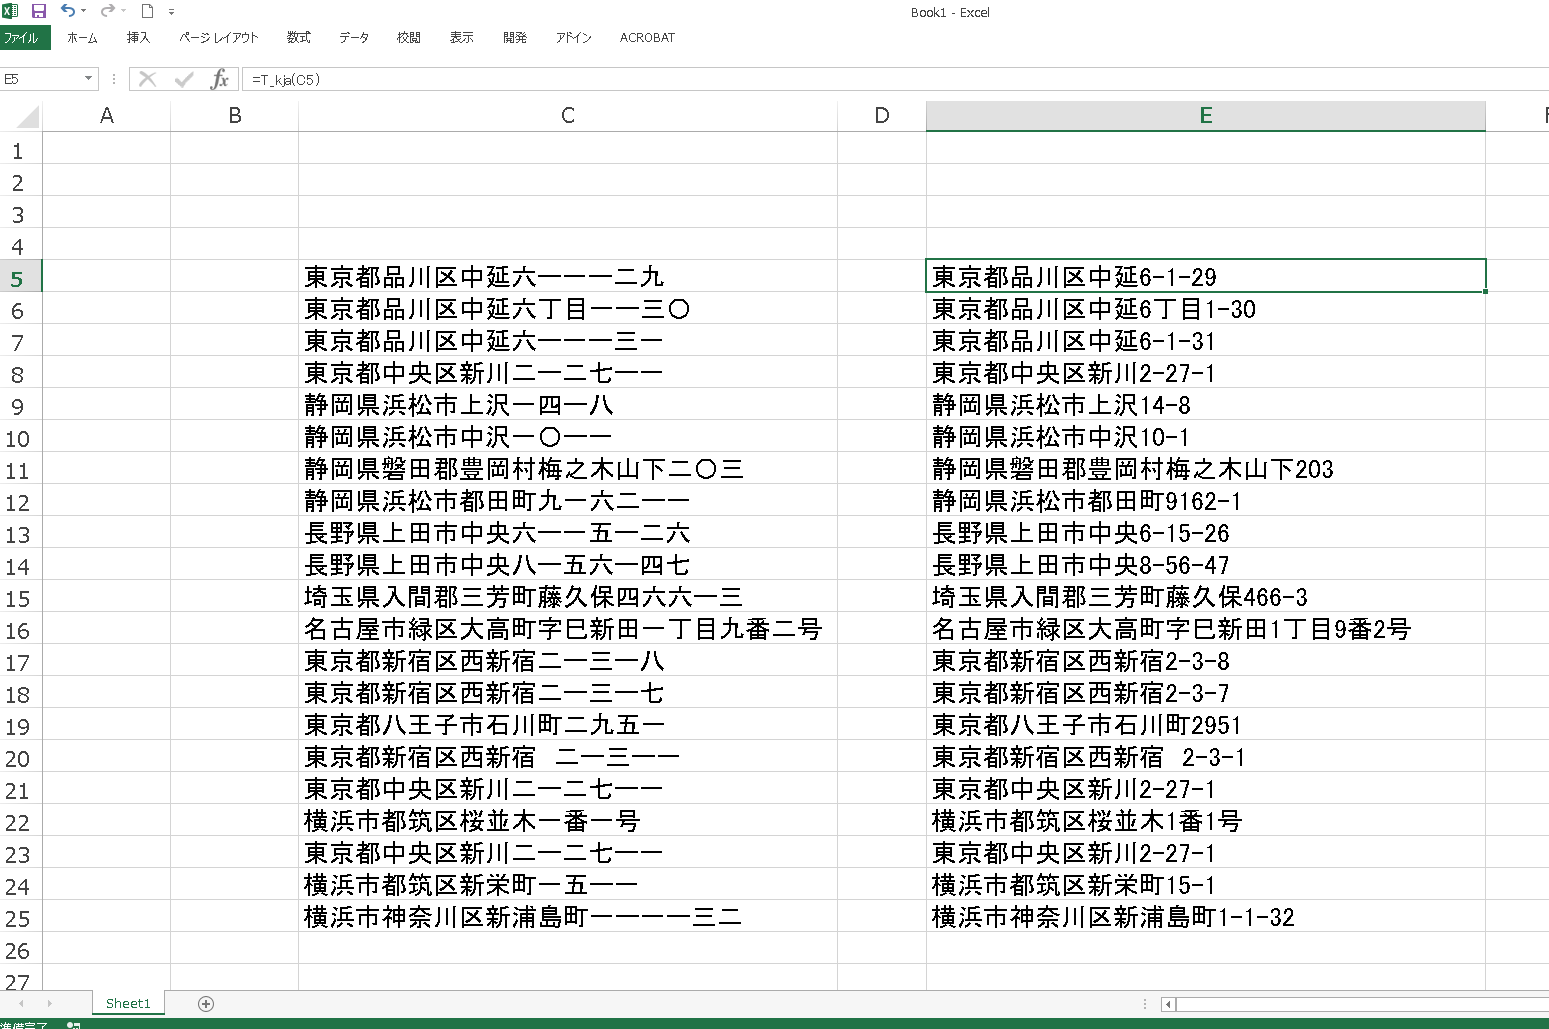Switch to the ページ レイアウト ribbon tab

tap(219, 38)
